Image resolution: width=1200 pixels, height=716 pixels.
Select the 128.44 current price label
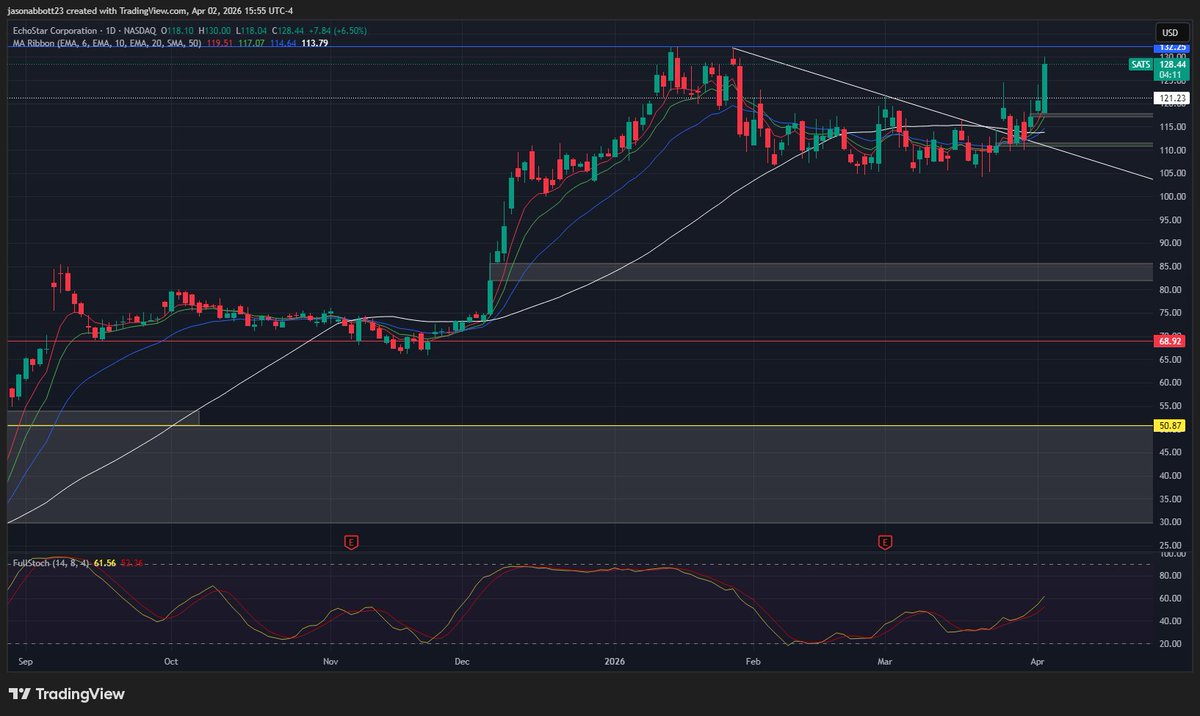pos(1171,63)
